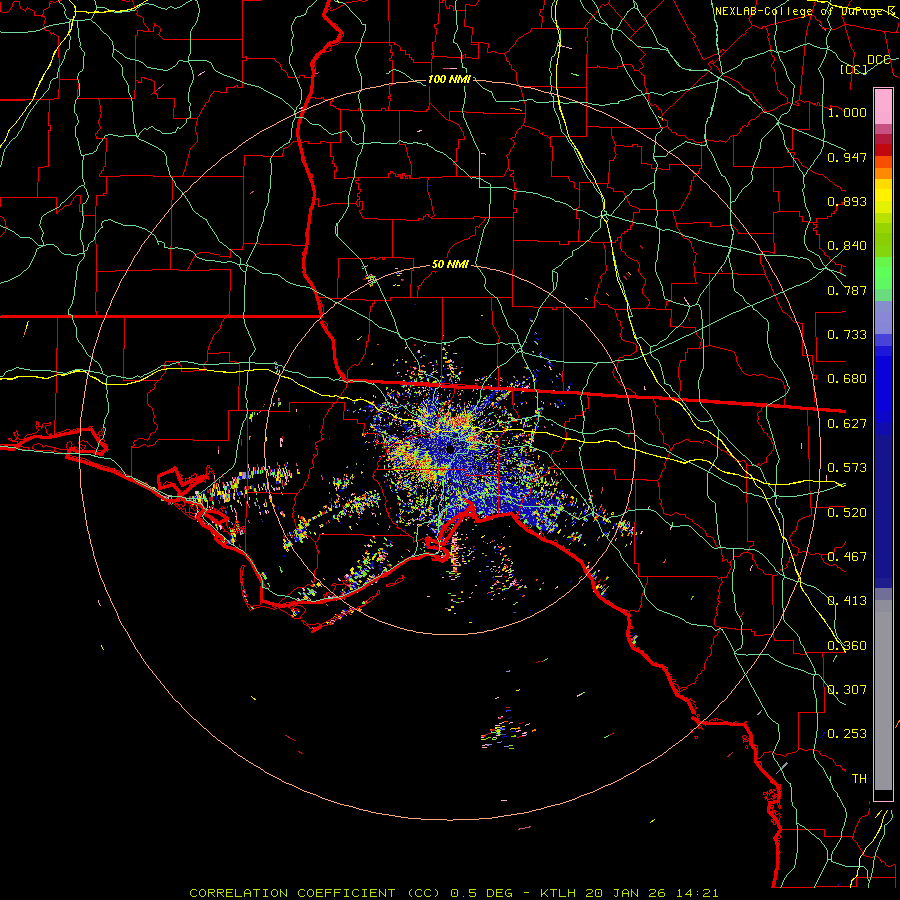
Task: Pick the pink segment of the color bar
Action: click(883, 106)
